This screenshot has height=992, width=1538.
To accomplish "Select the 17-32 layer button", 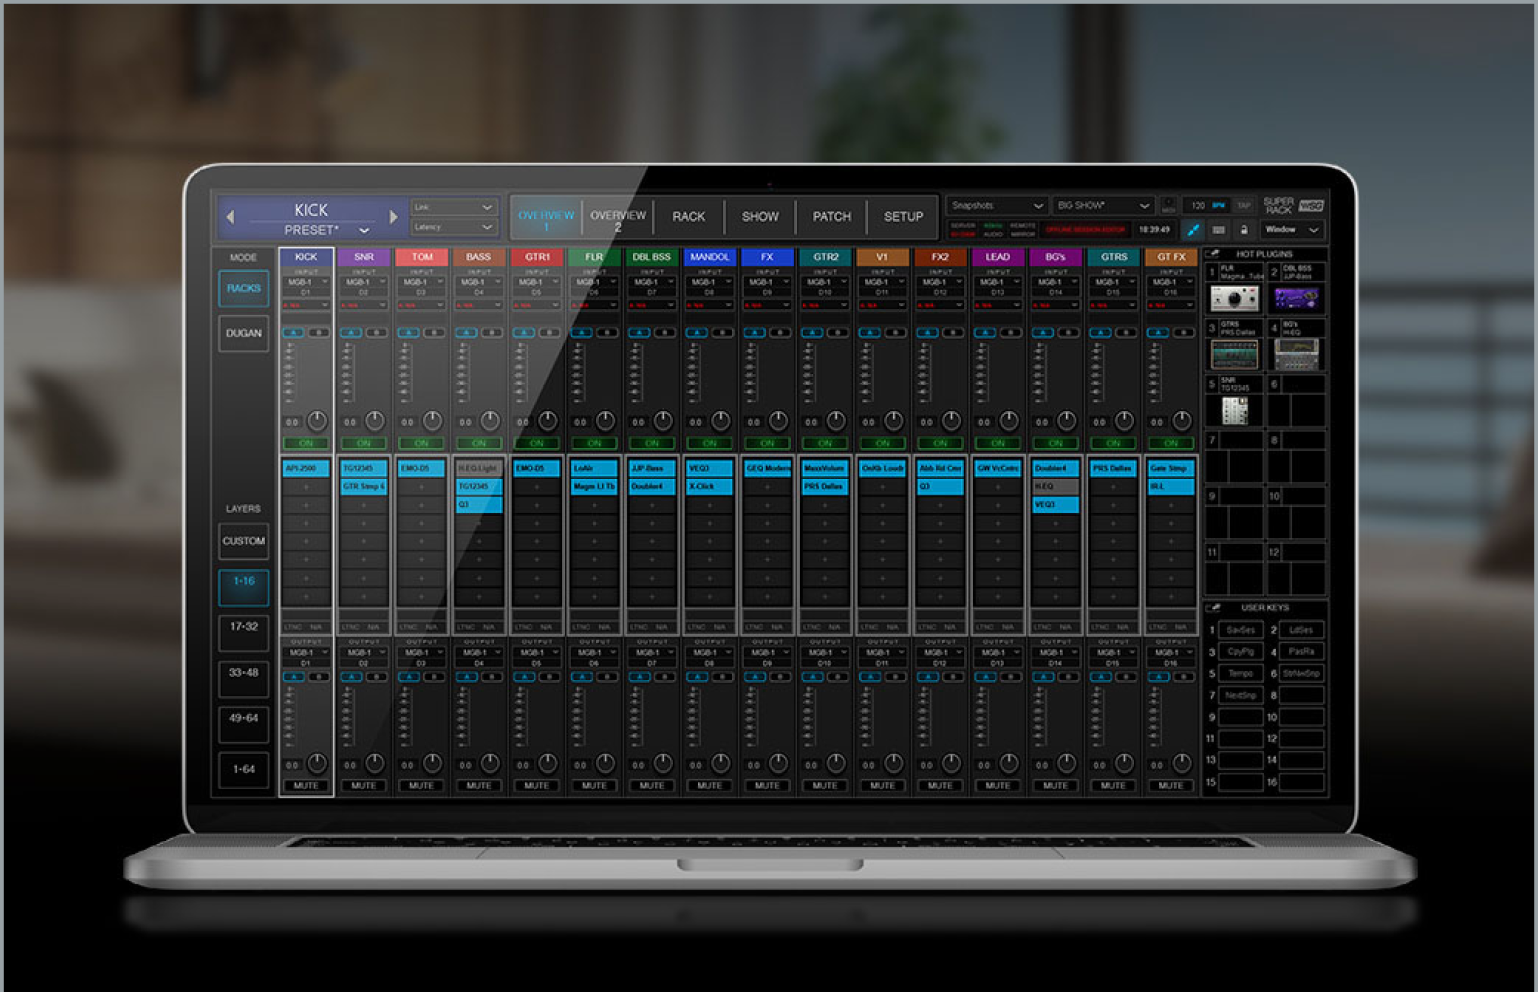I will coord(244,627).
